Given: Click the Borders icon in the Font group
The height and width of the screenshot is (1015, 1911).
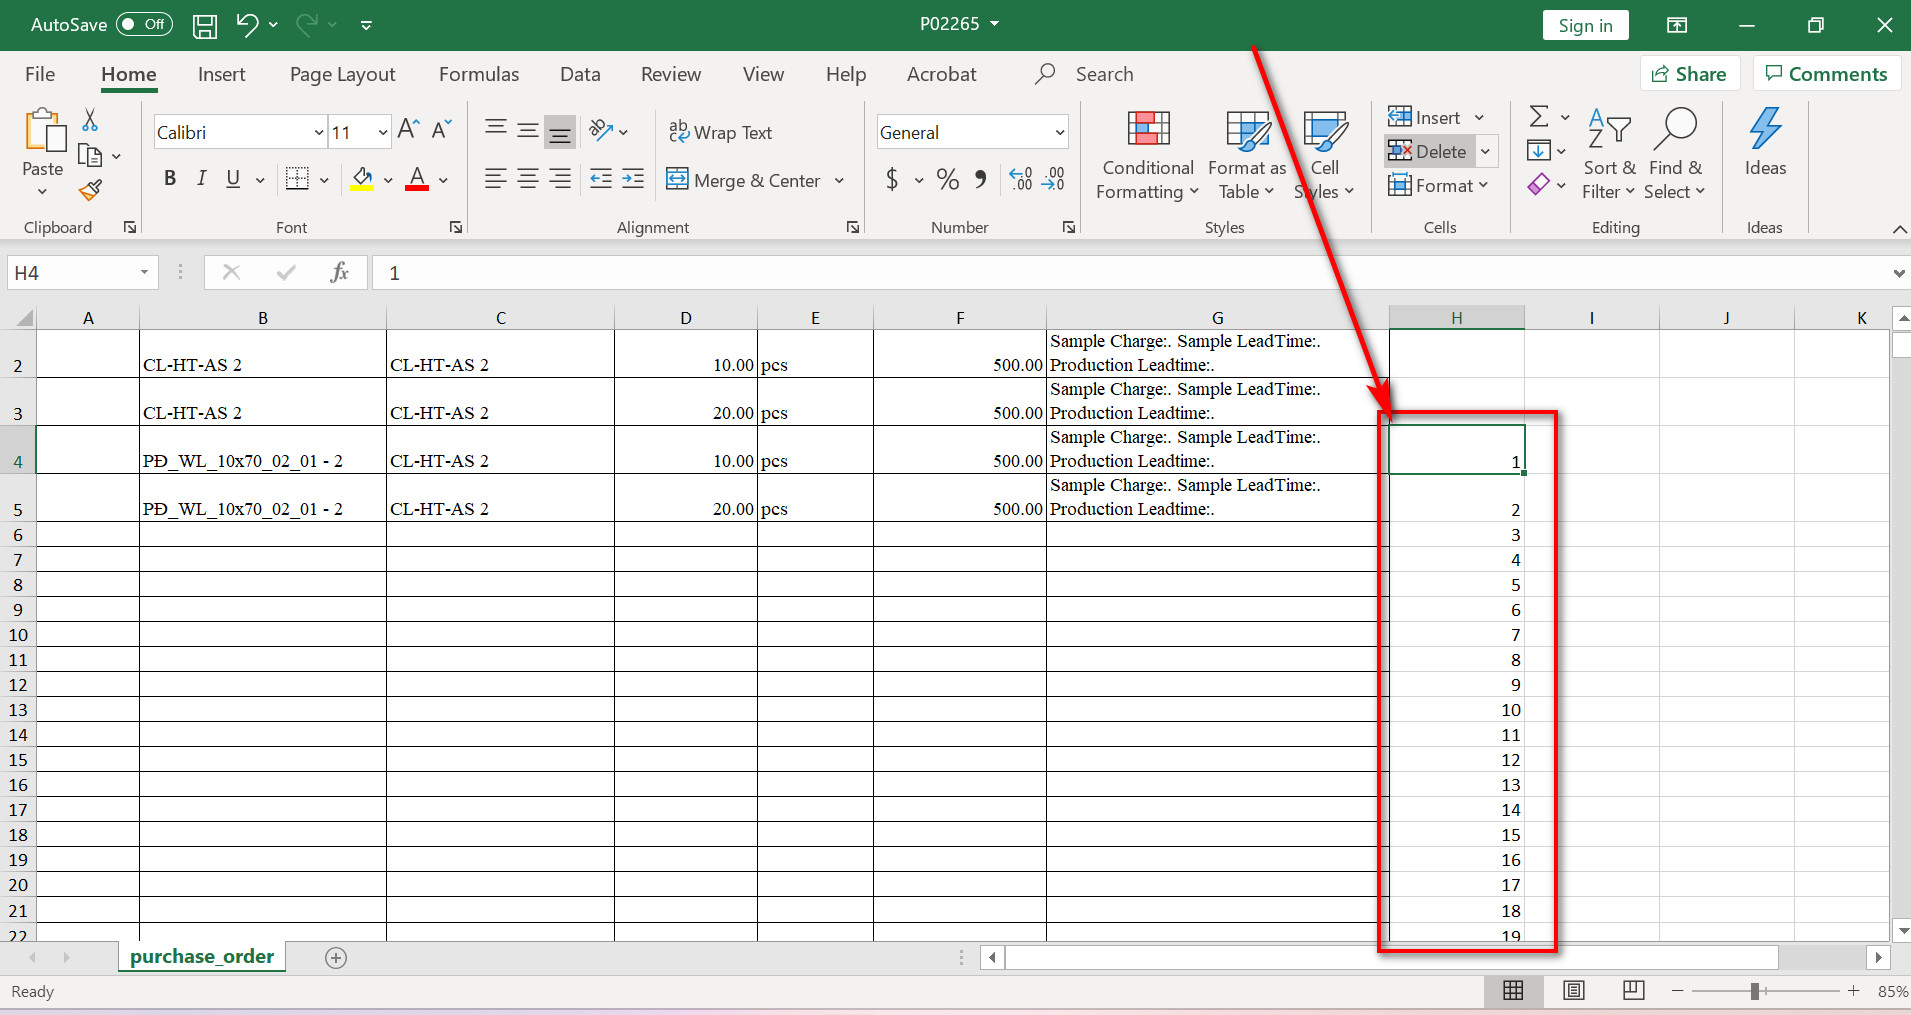Looking at the screenshot, I should click(297, 179).
